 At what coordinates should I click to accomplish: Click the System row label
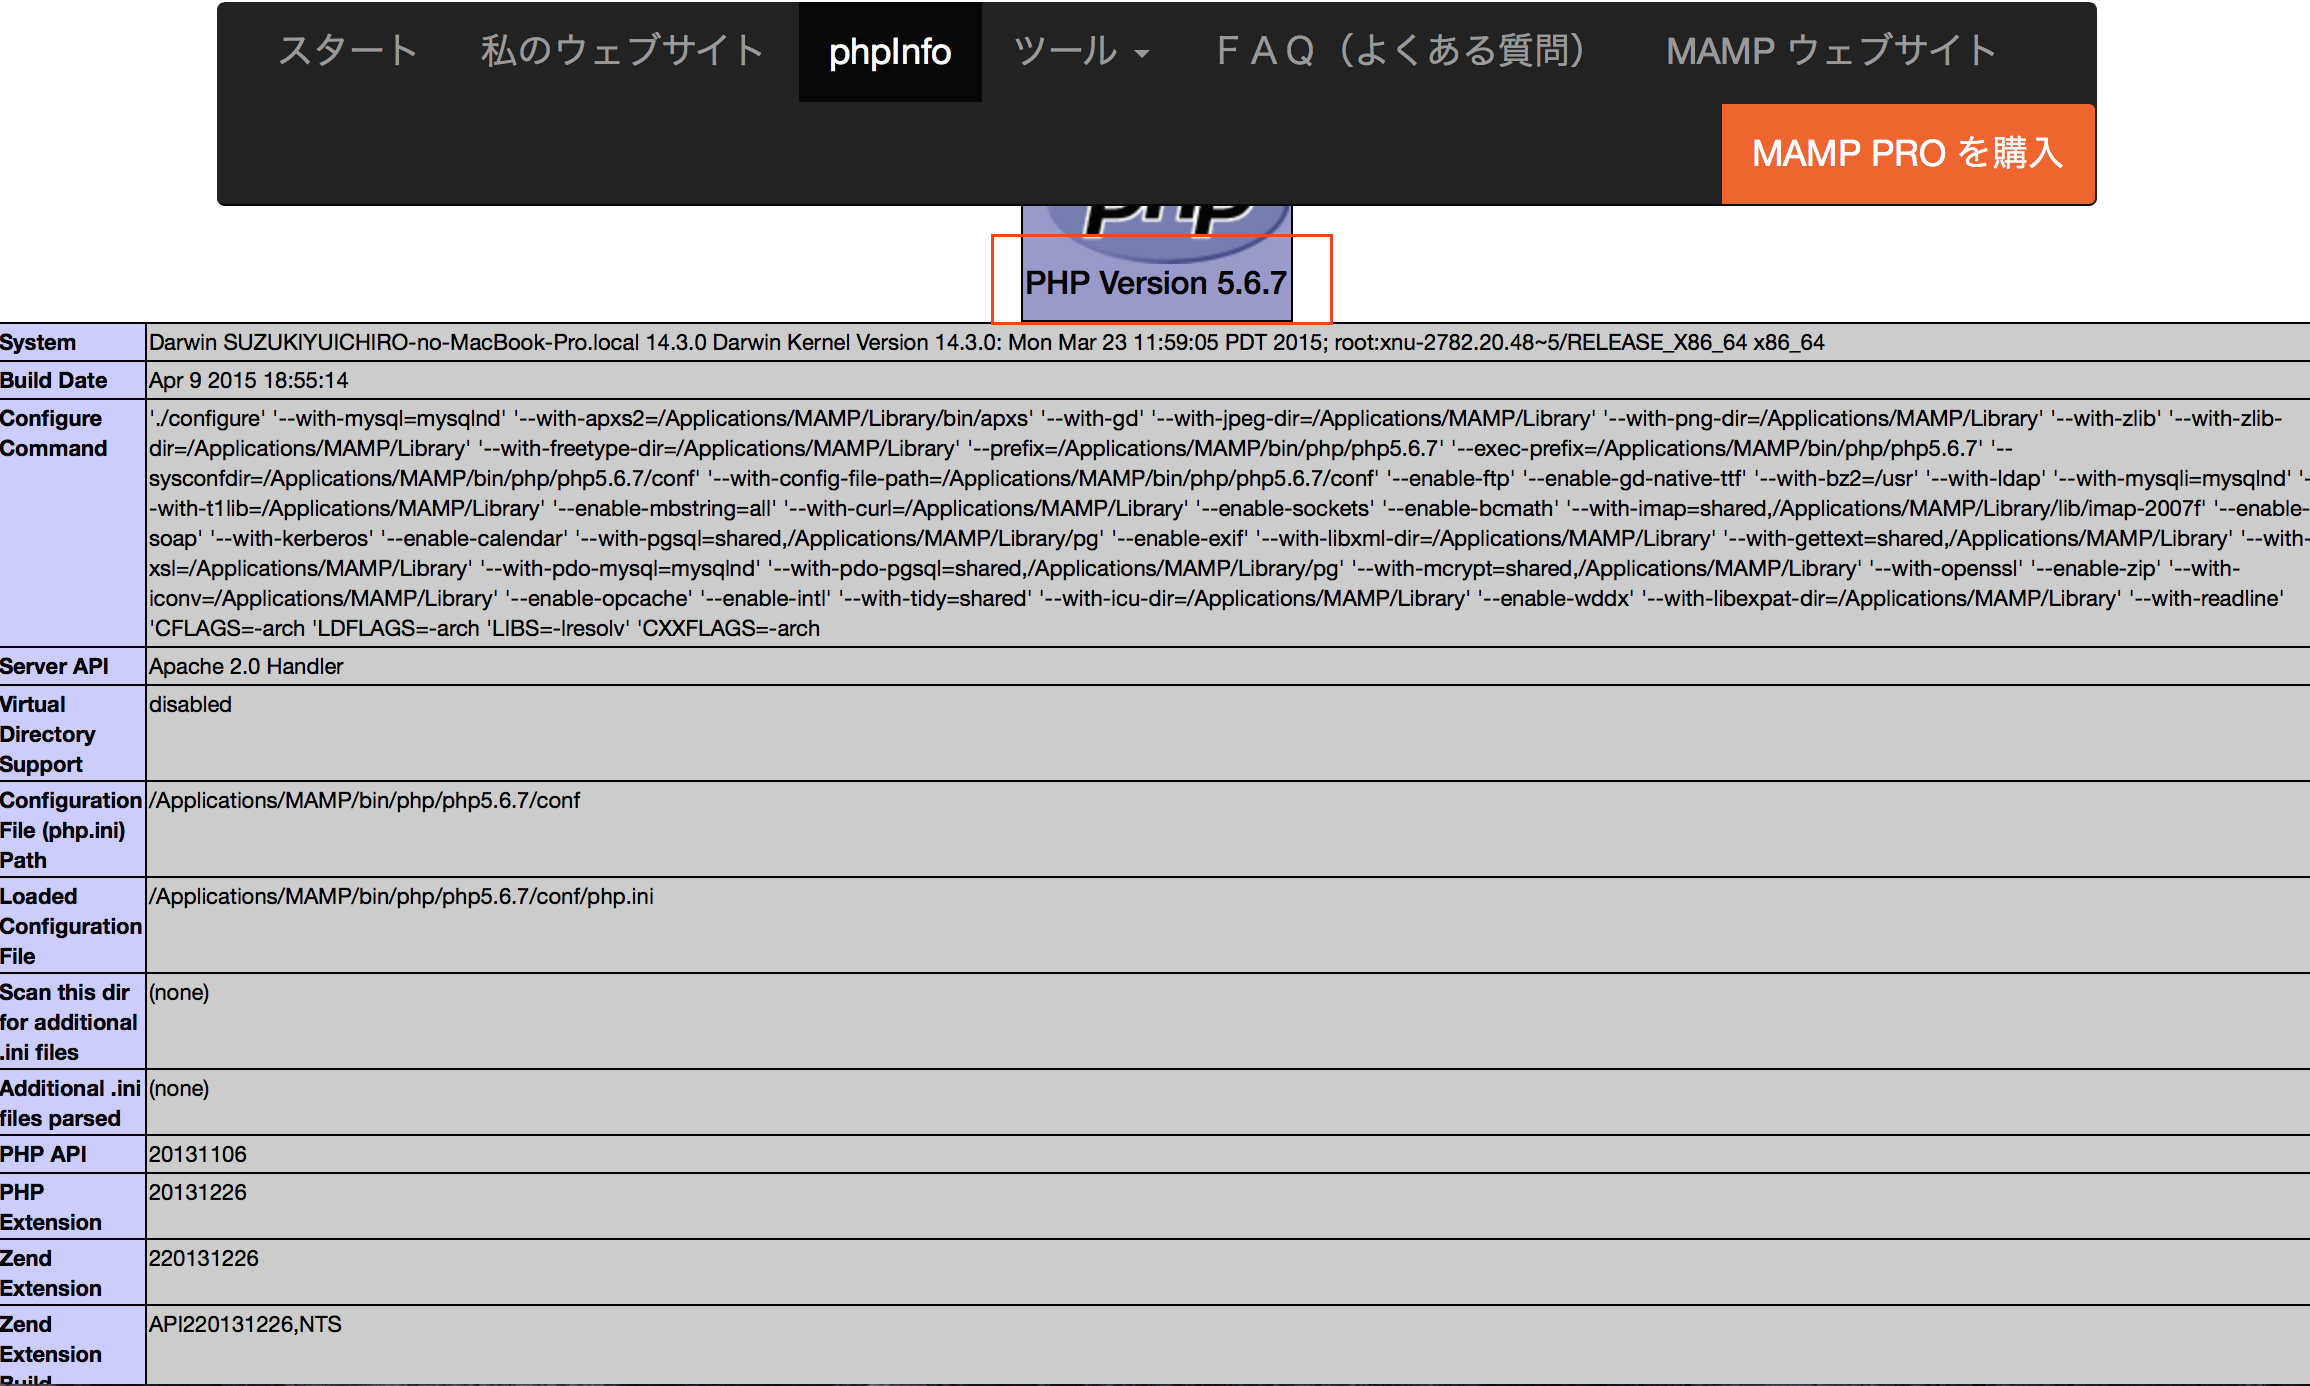(x=38, y=342)
